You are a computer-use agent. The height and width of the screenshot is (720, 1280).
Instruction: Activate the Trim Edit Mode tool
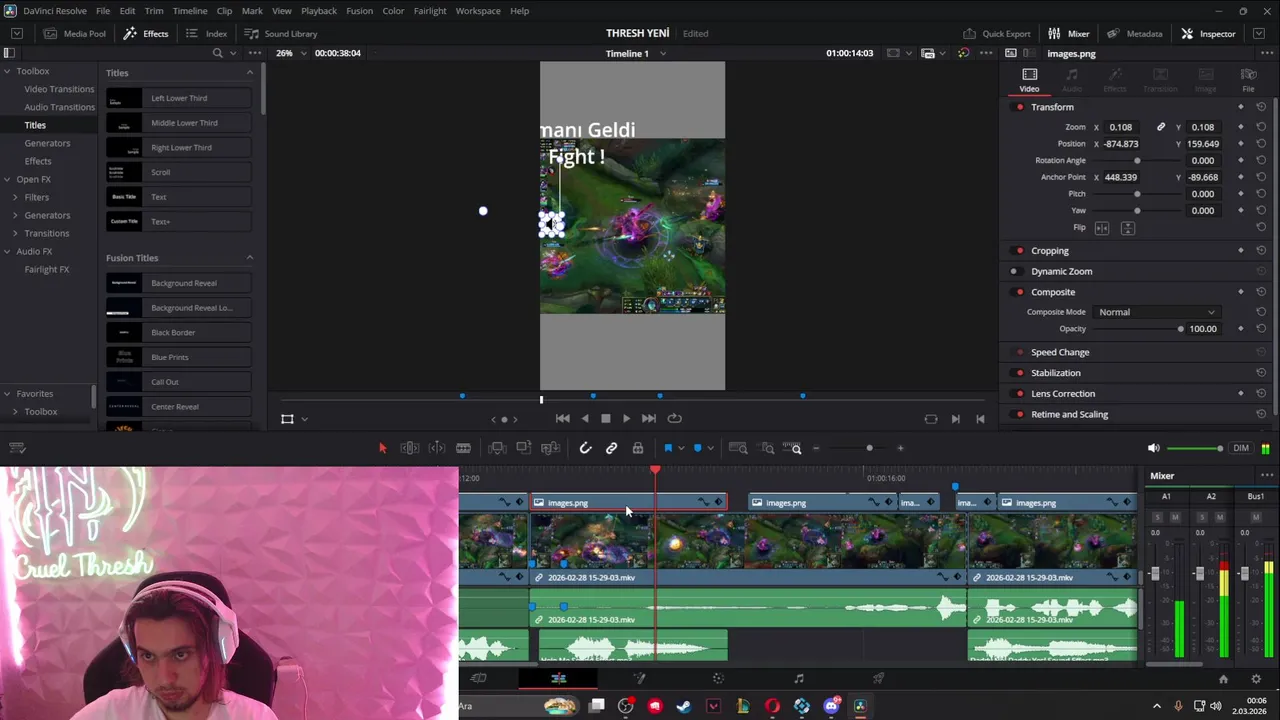point(409,448)
